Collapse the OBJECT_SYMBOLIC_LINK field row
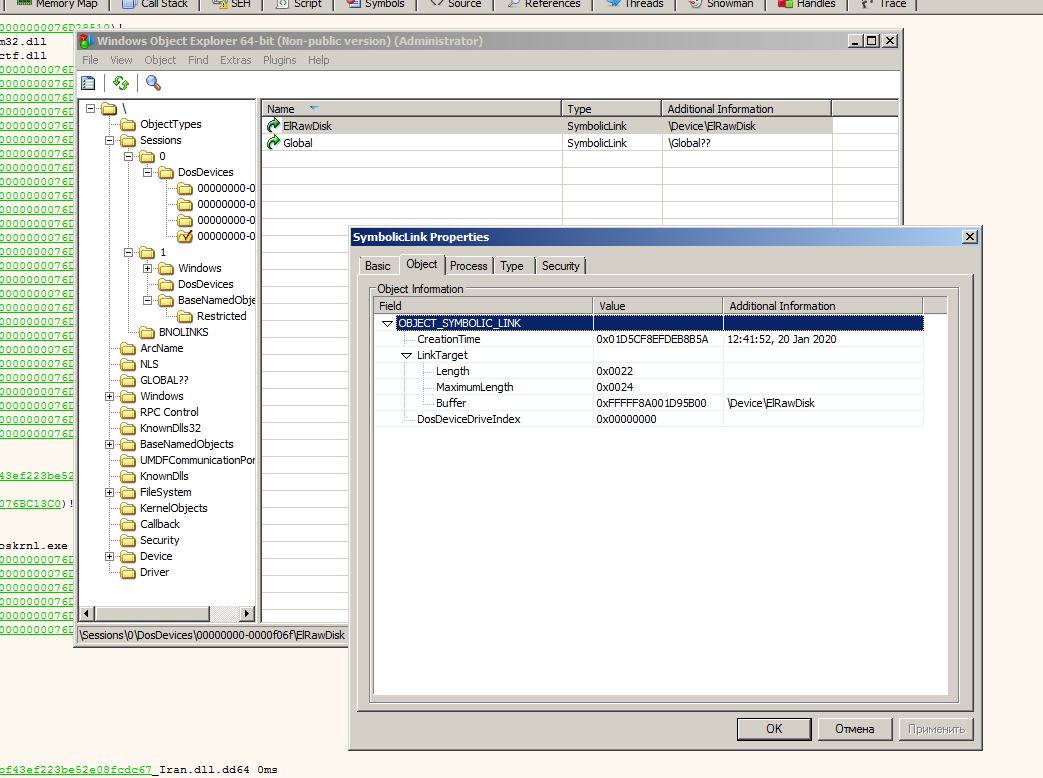Image resolution: width=1043 pixels, height=778 pixels. click(387, 323)
